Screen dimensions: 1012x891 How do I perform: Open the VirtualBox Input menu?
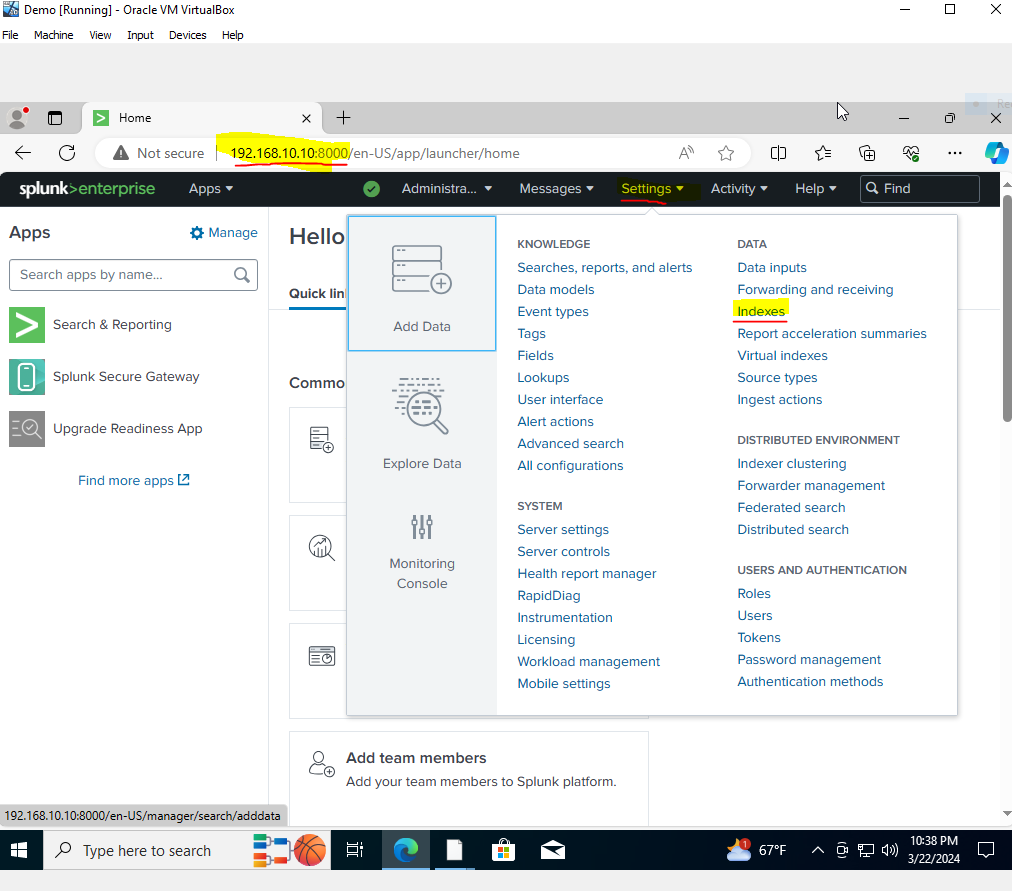pyautogui.click(x=140, y=35)
